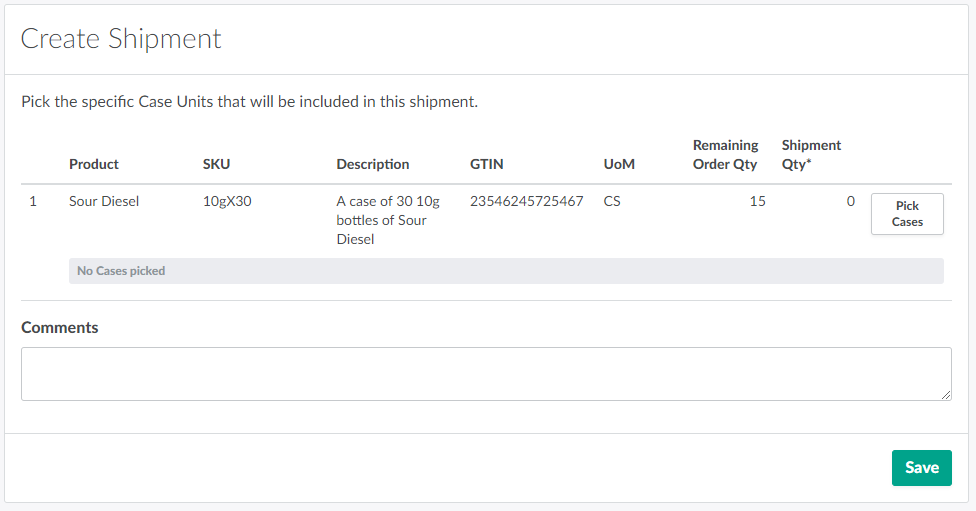Image resolution: width=976 pixels, height=511 pixels.
Task: Click the green Save button
Action: [921, 468]
